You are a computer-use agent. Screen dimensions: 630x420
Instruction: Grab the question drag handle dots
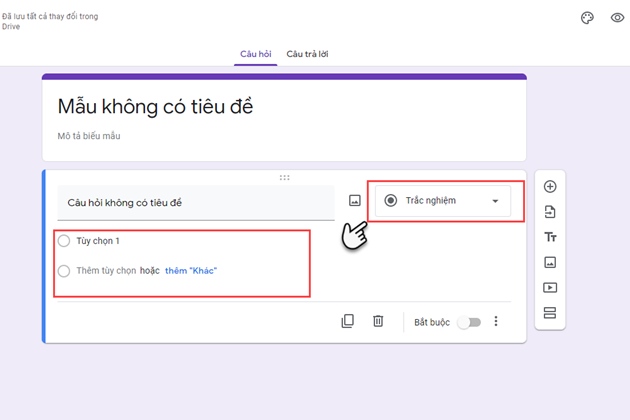click(284, 178)
